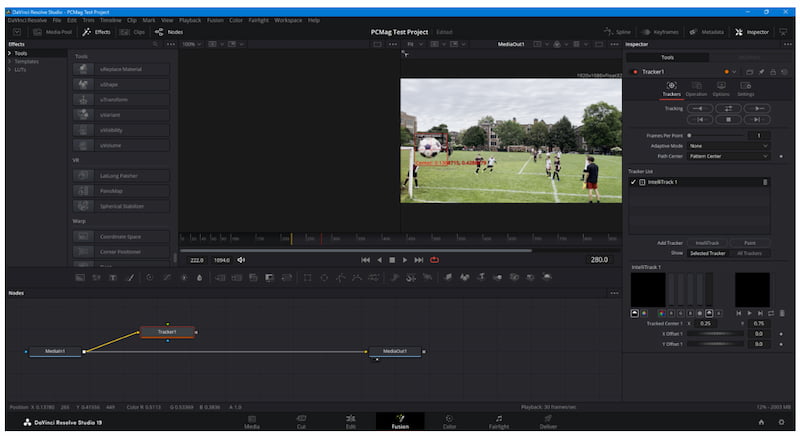This screenshot has width=800, height=436.
Task: Click the home icon at bottom right
Action: pos(761,422)
